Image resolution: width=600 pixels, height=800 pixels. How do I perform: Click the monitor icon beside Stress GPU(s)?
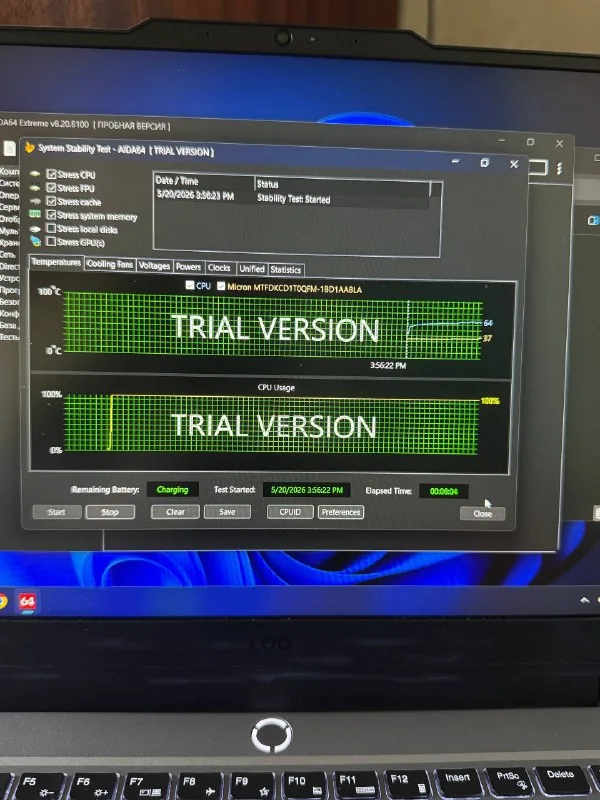35,241
